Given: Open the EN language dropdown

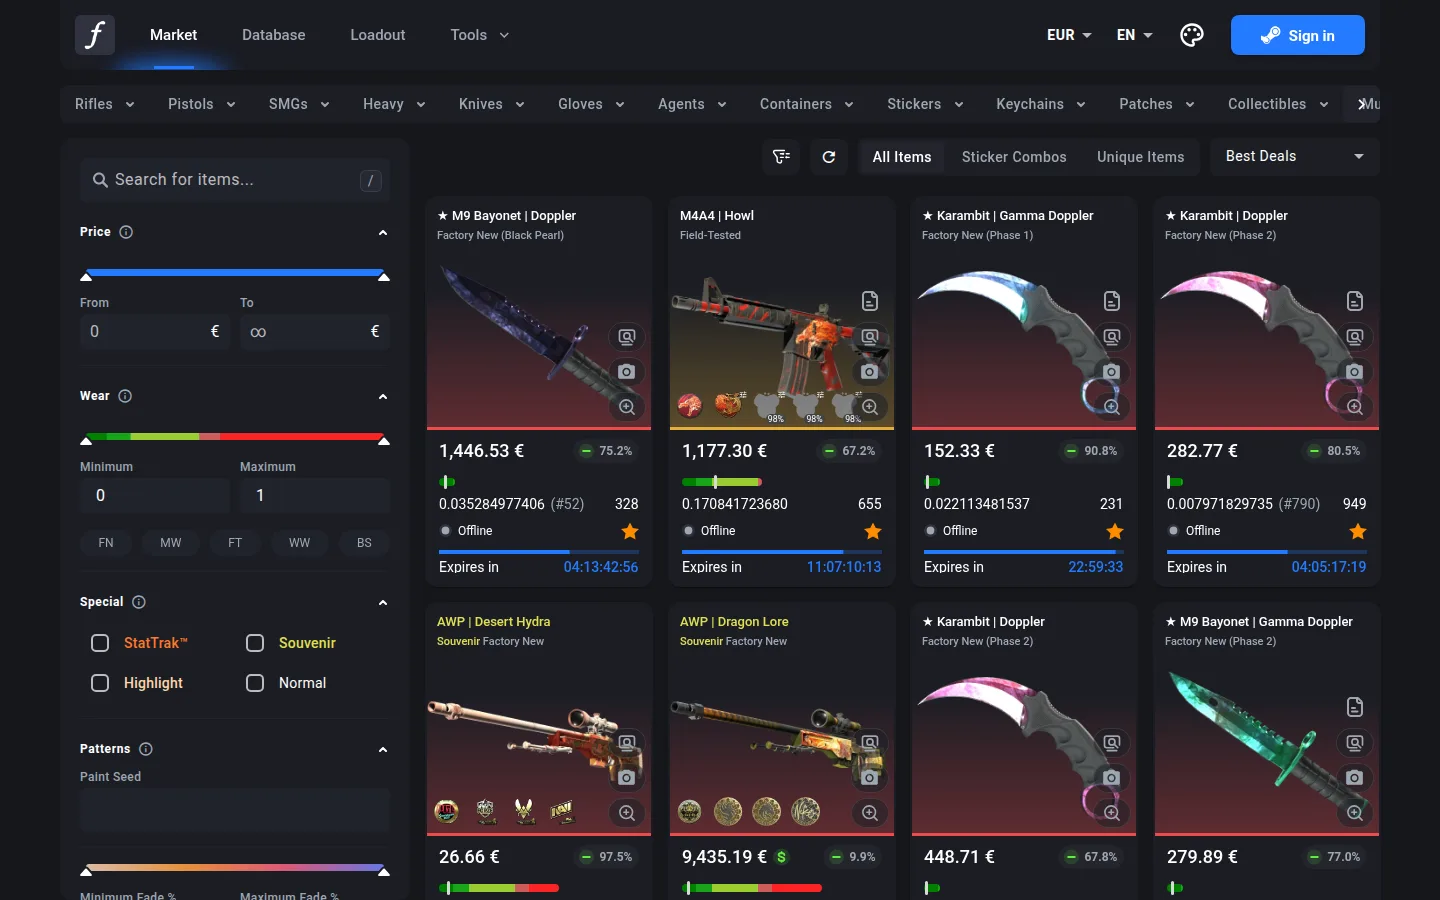Looking at the screenshot, I should [x=1134, y=35].
